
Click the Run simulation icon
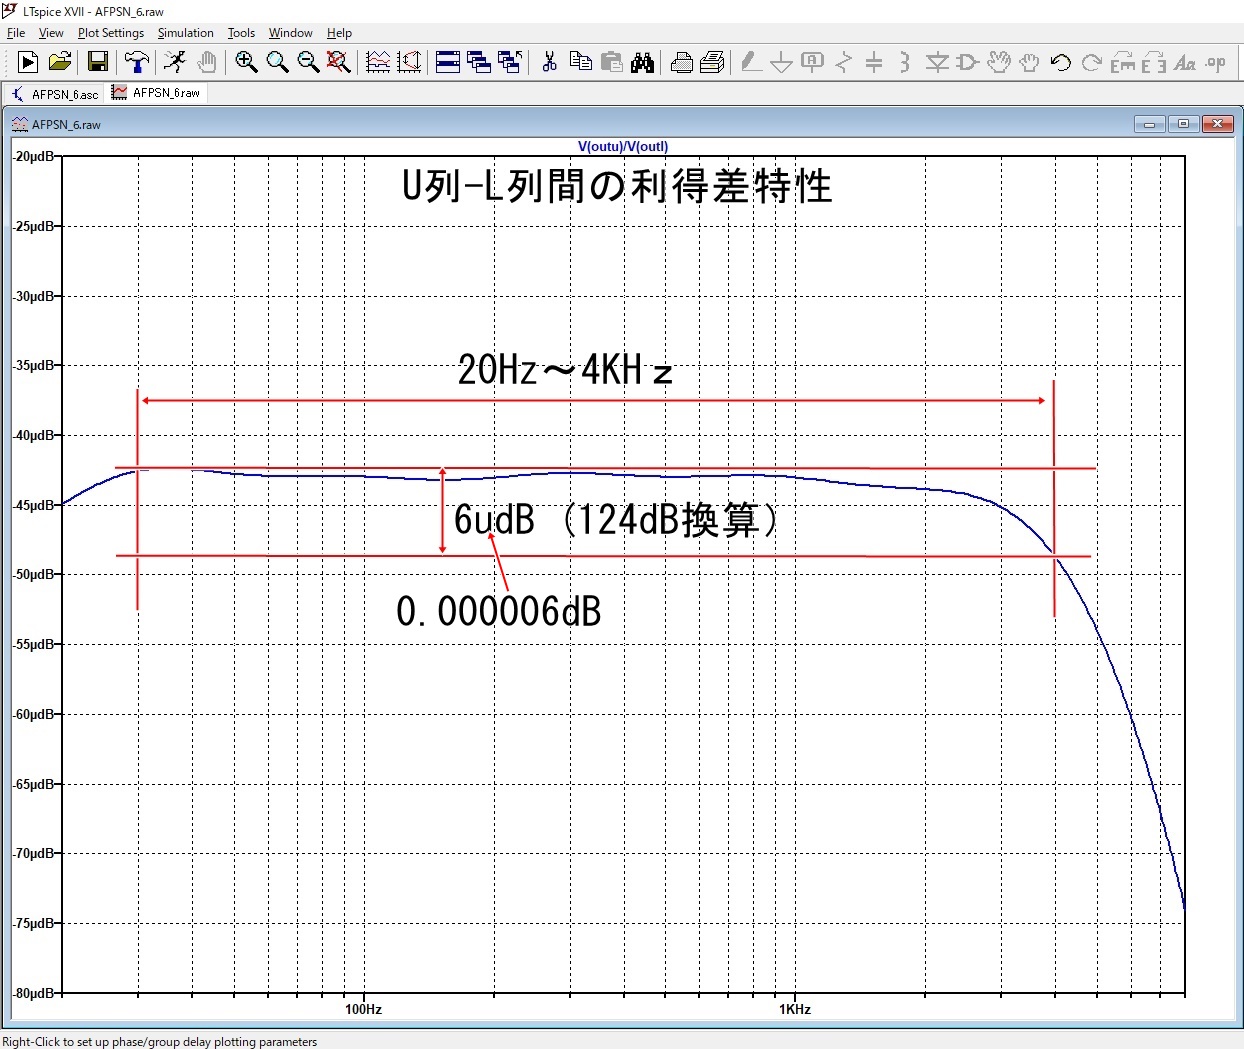28,62
